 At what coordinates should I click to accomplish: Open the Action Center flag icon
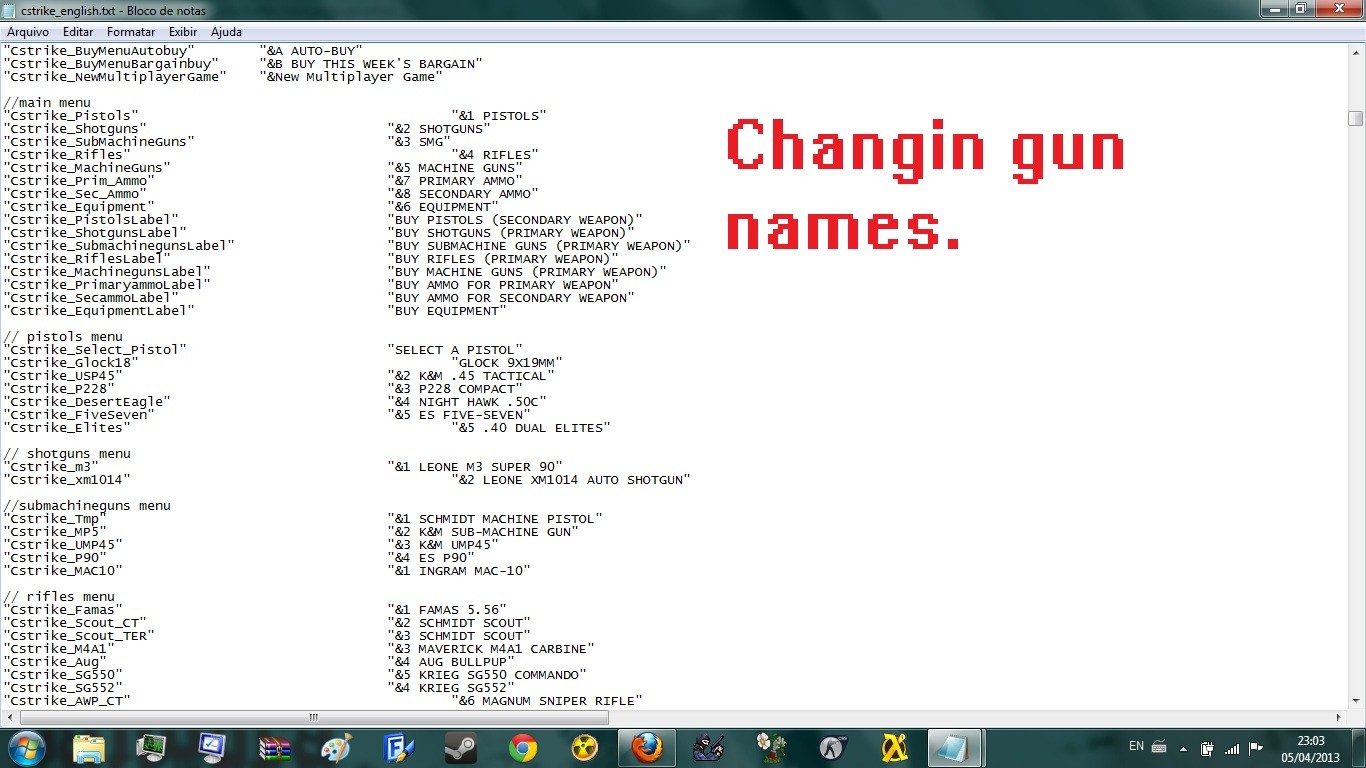point(1257,747)
